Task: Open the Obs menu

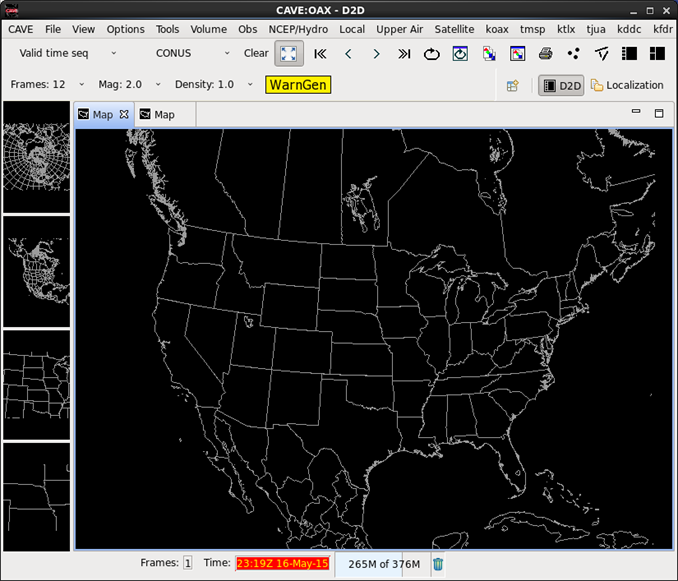Action: click(x=247, y=29)
